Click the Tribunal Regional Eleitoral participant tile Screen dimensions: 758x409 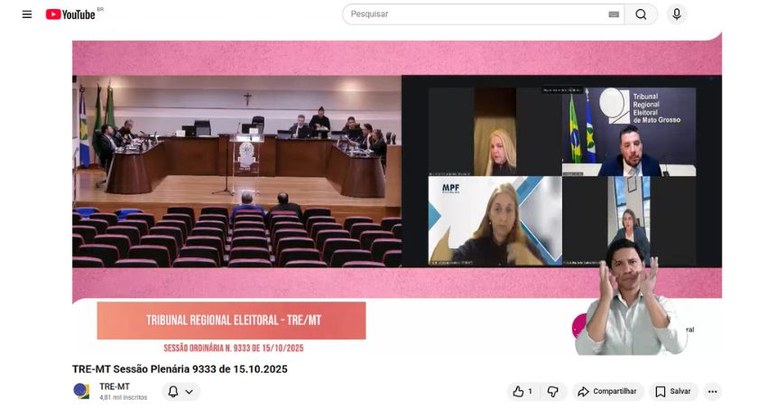coord(629,131)
